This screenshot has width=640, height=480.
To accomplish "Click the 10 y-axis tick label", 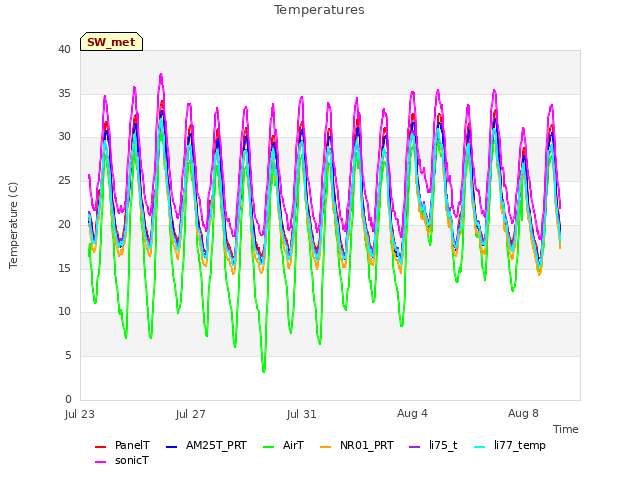I will [x=64, y=312].
